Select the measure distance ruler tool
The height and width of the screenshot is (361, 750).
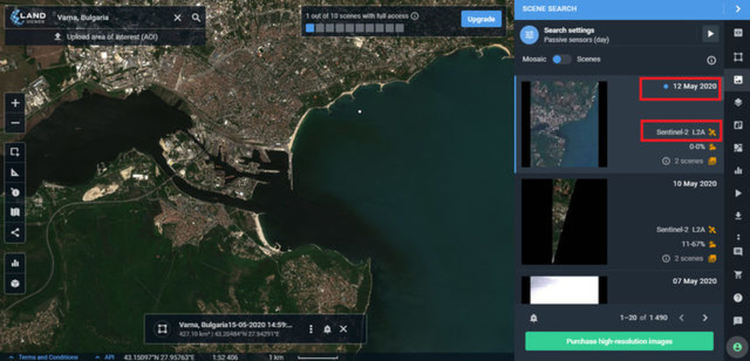[x=15, y=172]
